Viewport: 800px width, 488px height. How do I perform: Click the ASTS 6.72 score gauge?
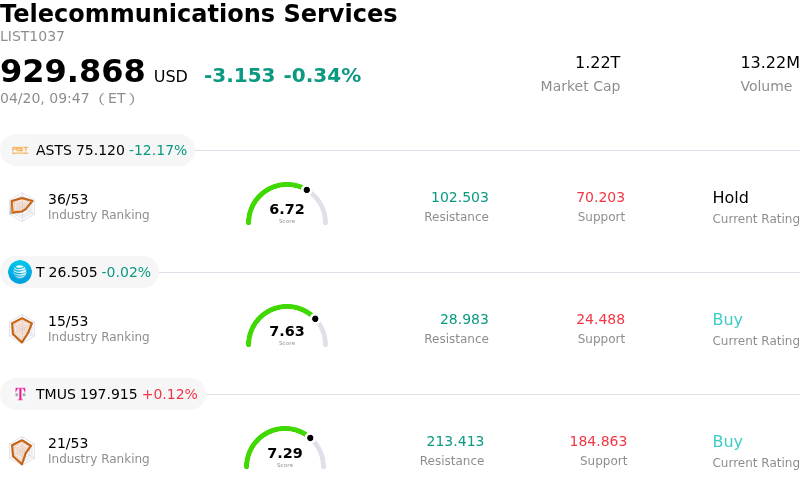[287, 206]
